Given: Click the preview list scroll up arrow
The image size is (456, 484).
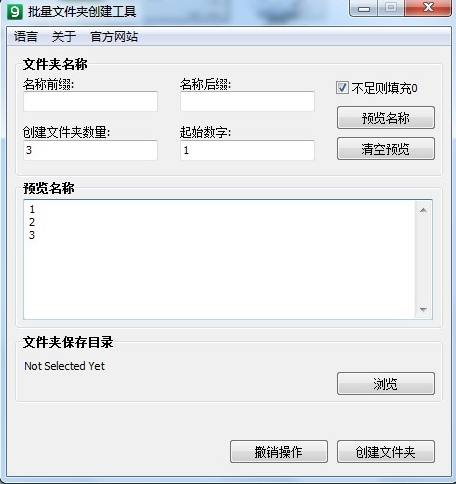Looking at the screenshot, I should (x=423, y=210).
